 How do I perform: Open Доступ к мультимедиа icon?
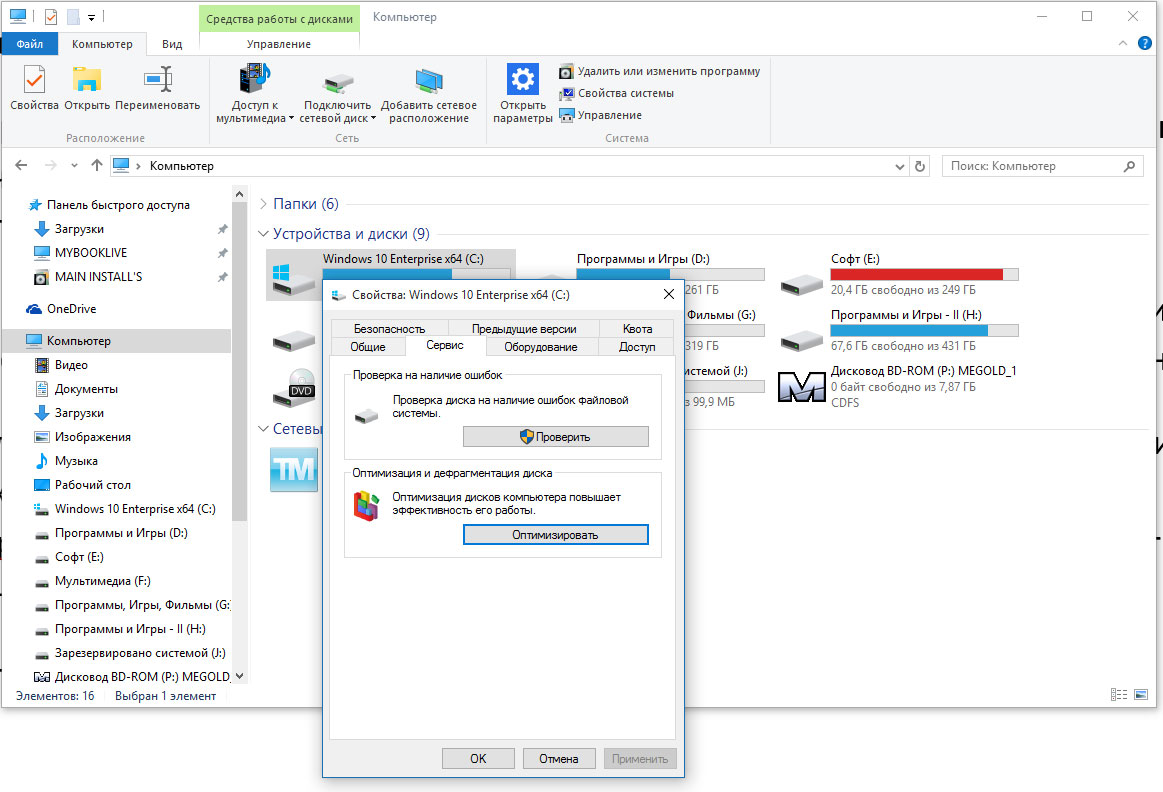pyautogui.click(x=255, y=79)
